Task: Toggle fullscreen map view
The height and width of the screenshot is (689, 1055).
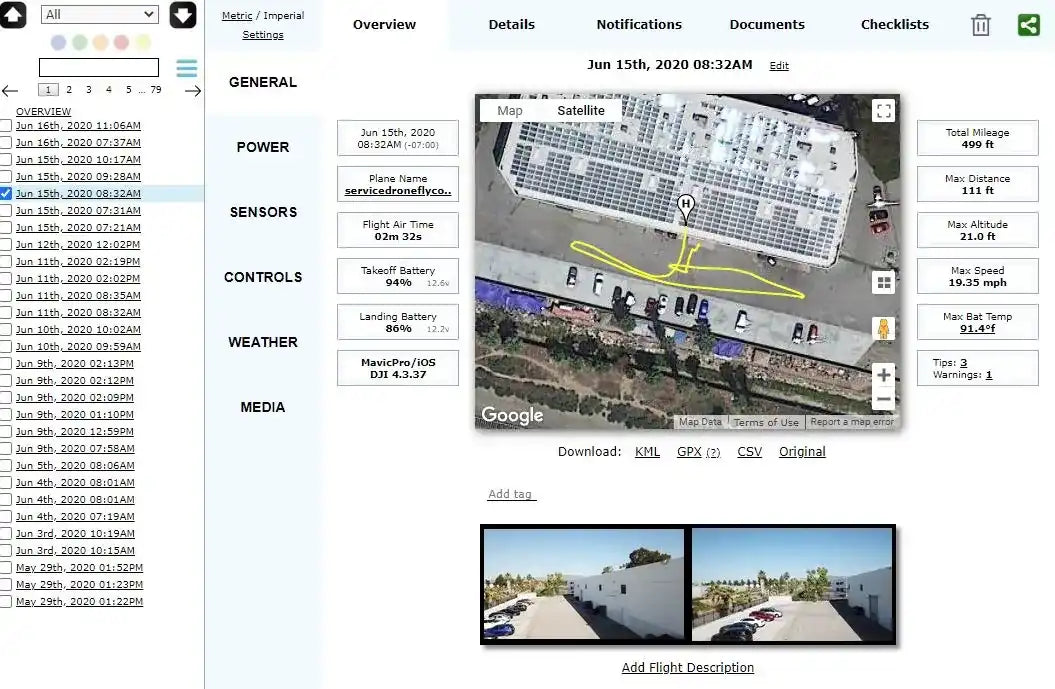Action: point(883,110)
